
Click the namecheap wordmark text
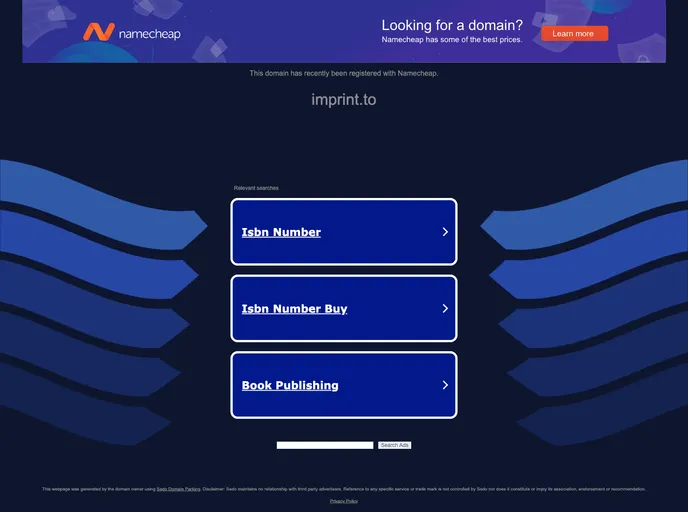coord(149,34)
